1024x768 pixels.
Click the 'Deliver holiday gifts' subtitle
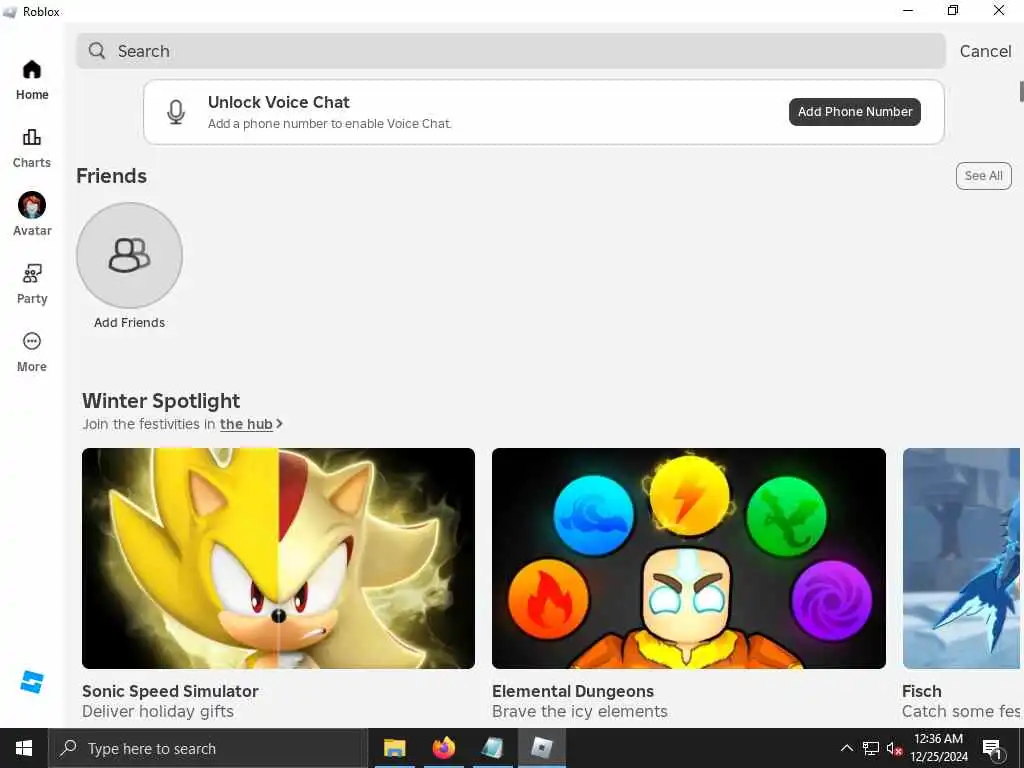coord(157,711)
